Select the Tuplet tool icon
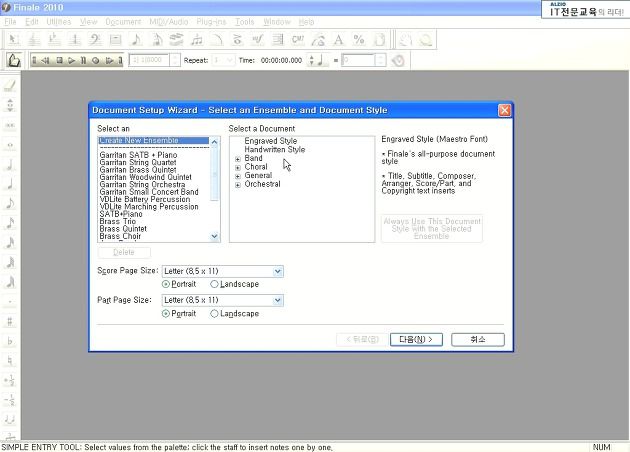This screenshot has width=630, height=452. 197,40
